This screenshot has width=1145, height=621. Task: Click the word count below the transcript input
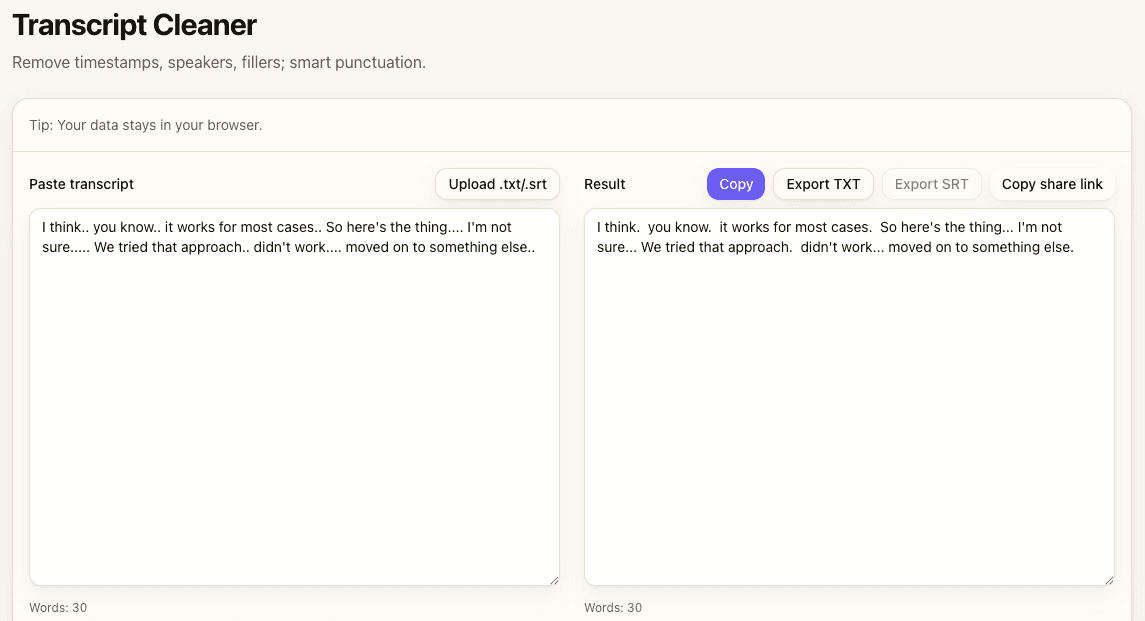click(58, 608)
